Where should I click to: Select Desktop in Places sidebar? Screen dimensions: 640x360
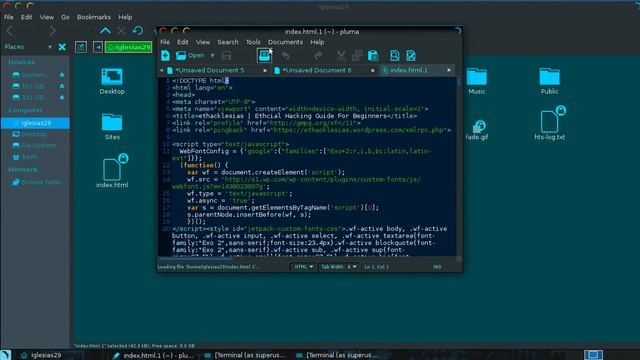coord(35,134)
